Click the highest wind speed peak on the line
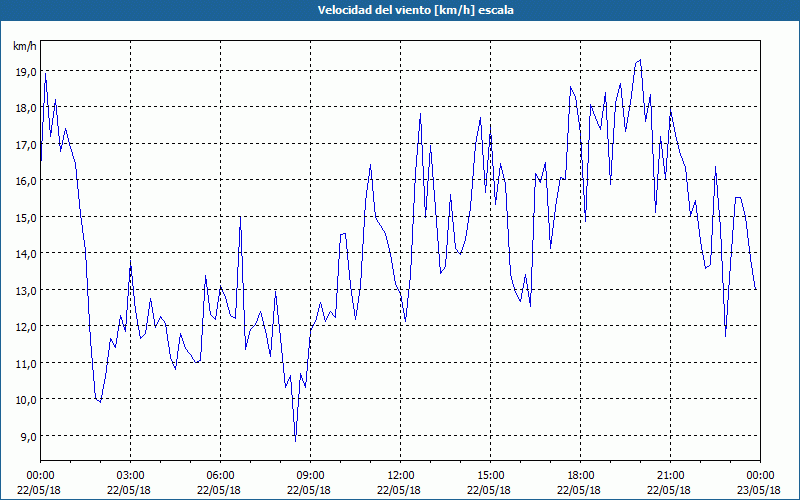The height and width of the screenshot is (500, 800). (x=640, y=60)
